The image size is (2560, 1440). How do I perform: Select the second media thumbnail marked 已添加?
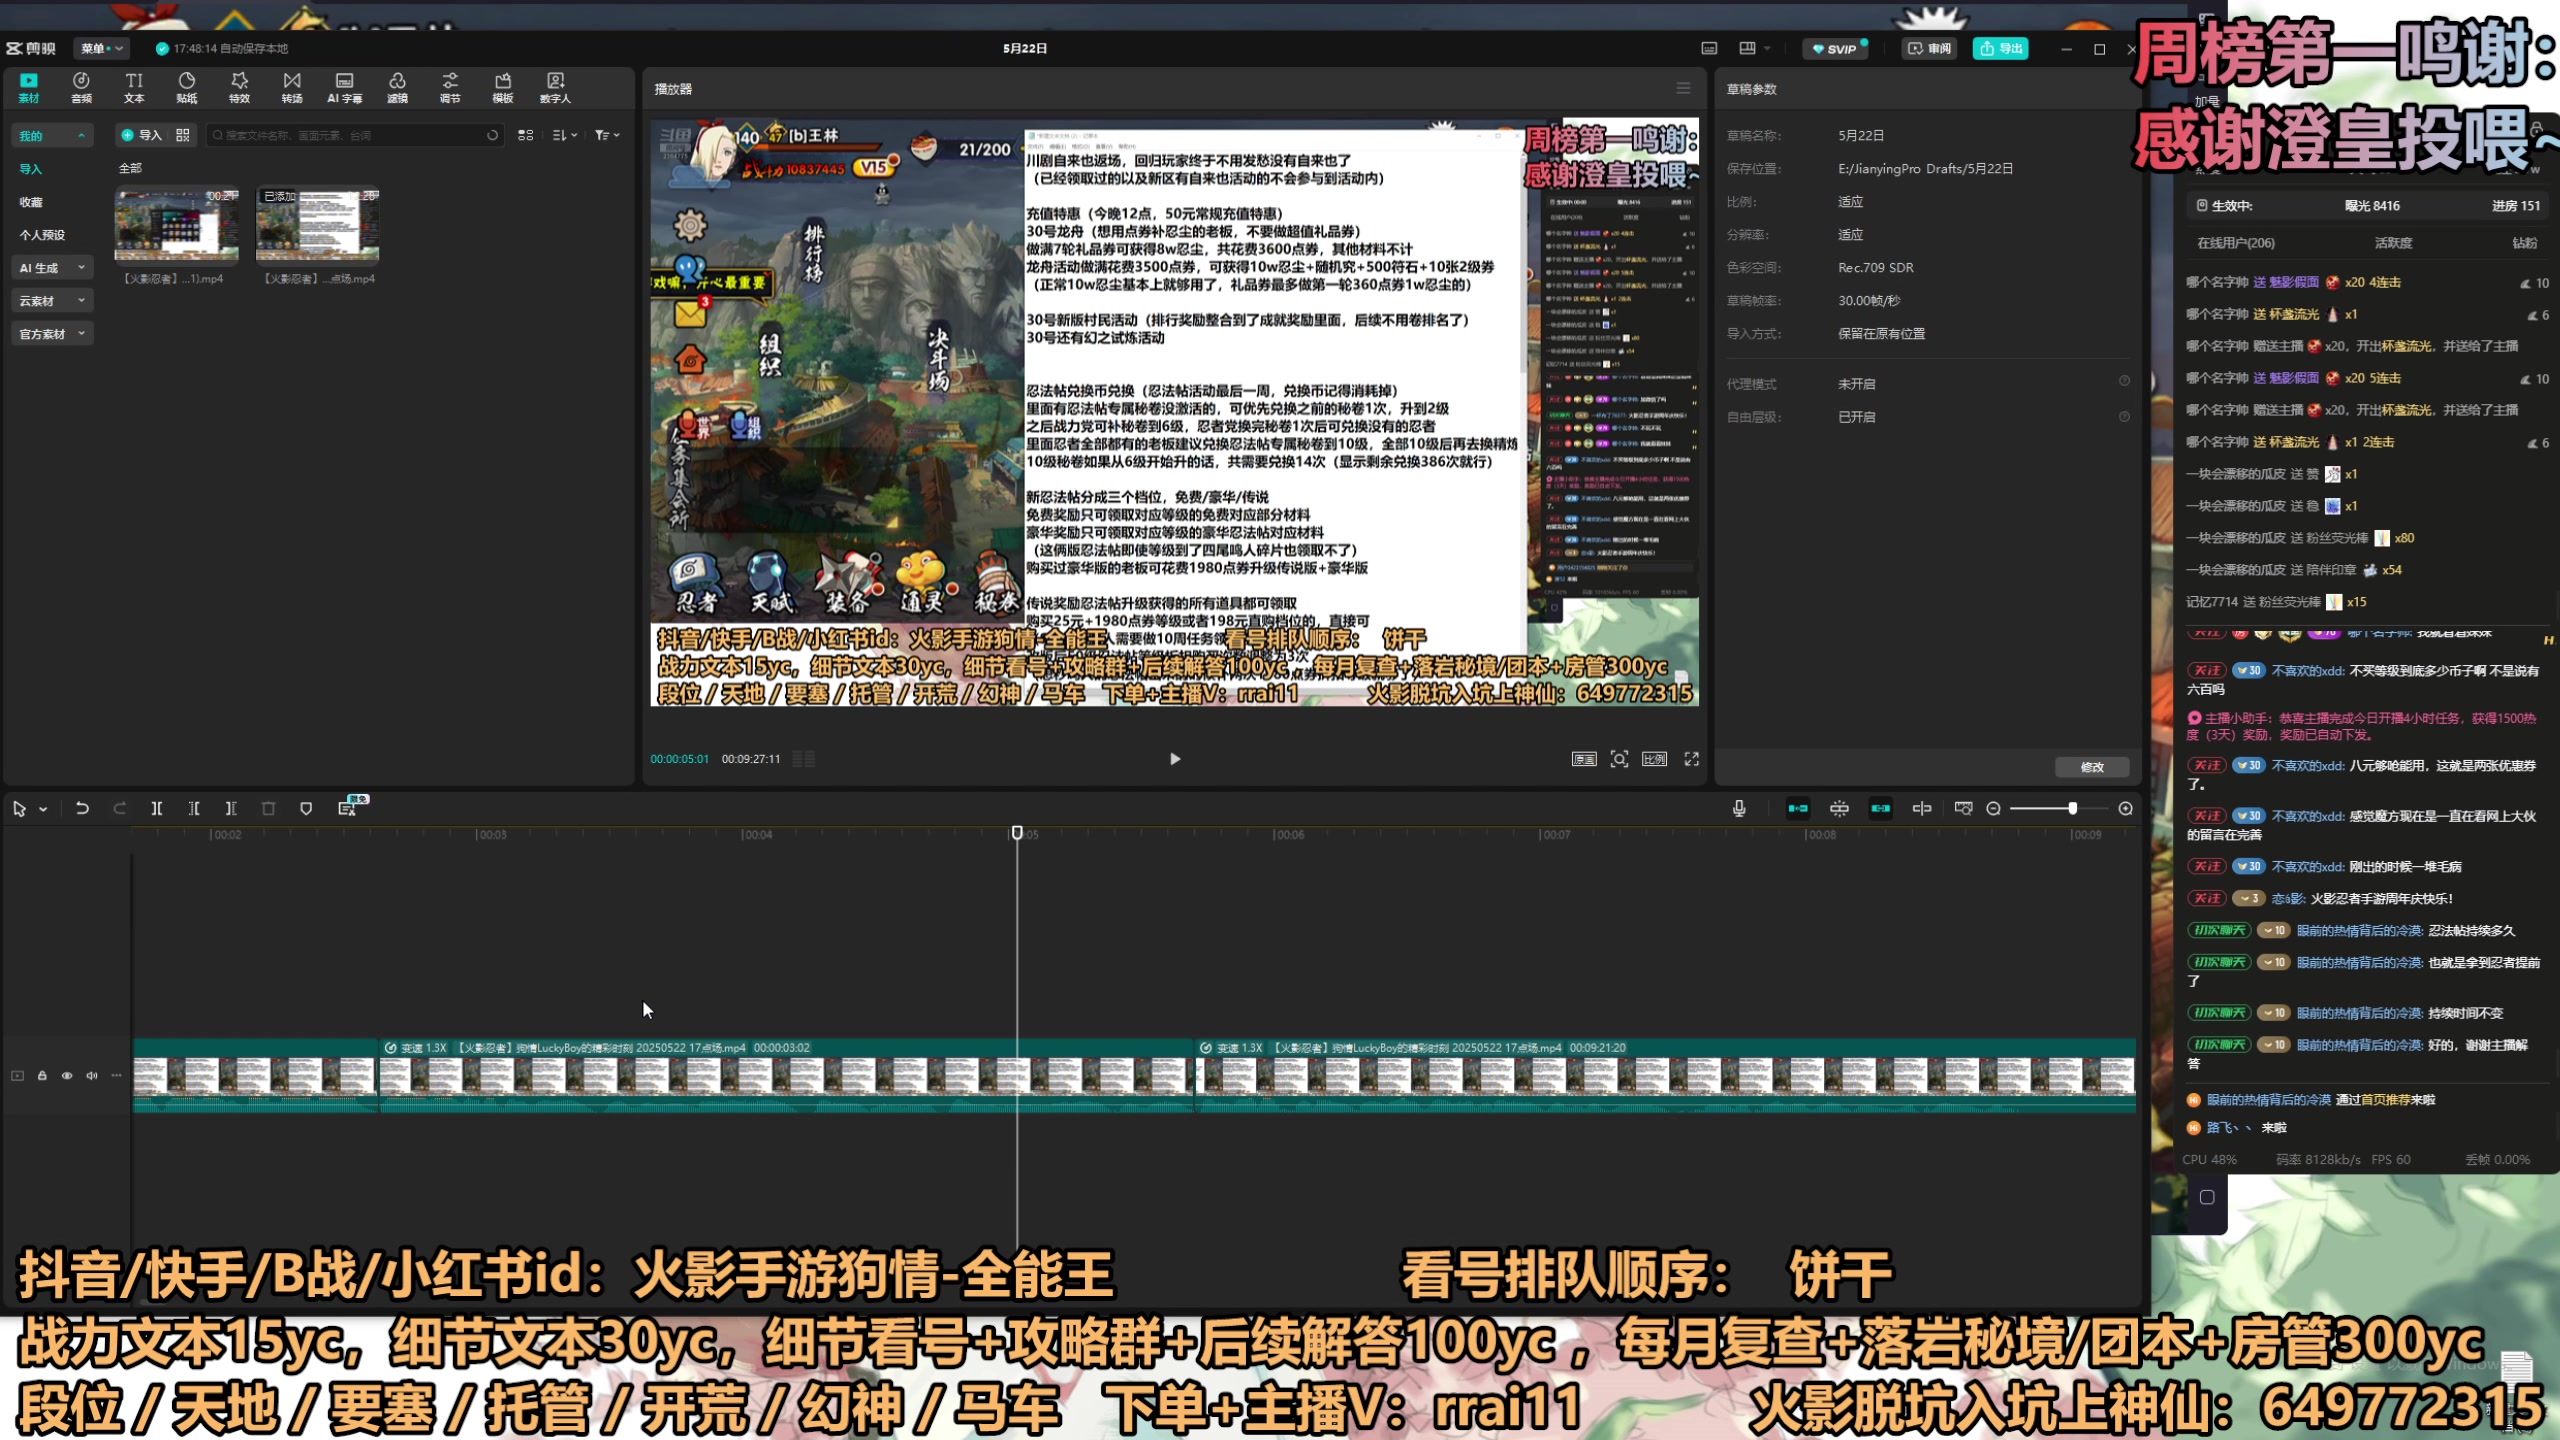318,225
